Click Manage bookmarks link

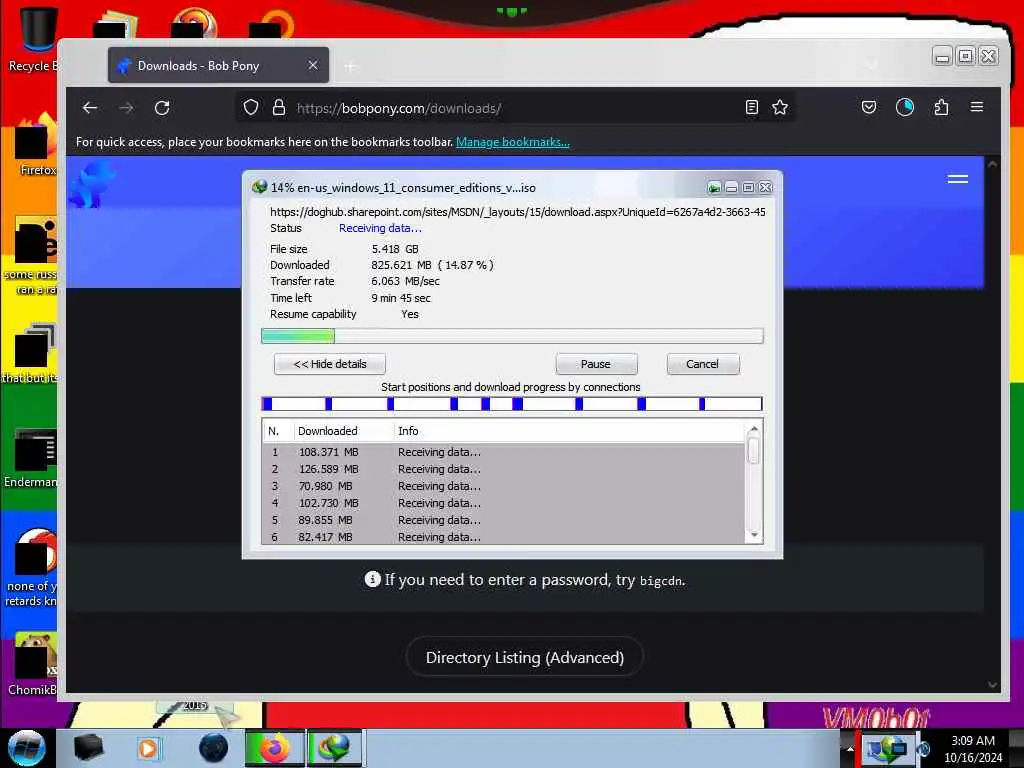[513, 142]
